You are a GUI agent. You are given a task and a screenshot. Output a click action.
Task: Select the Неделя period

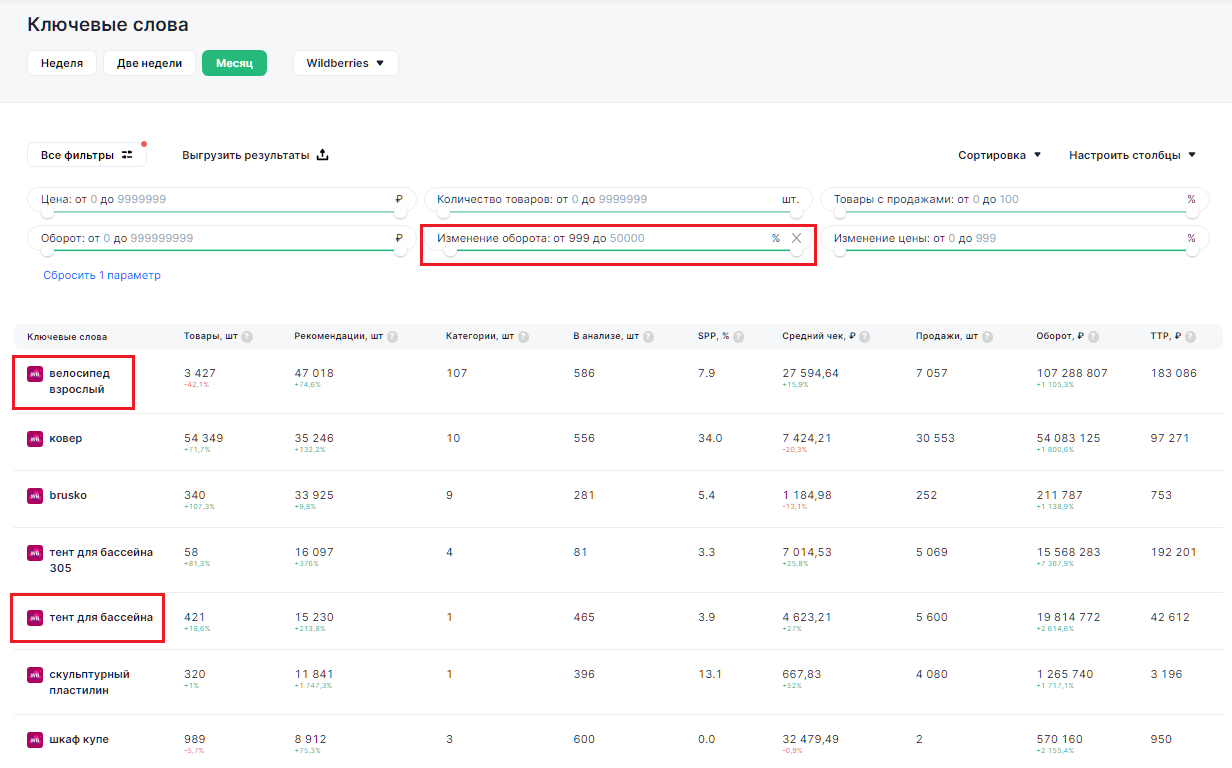[x=62, y=63]
